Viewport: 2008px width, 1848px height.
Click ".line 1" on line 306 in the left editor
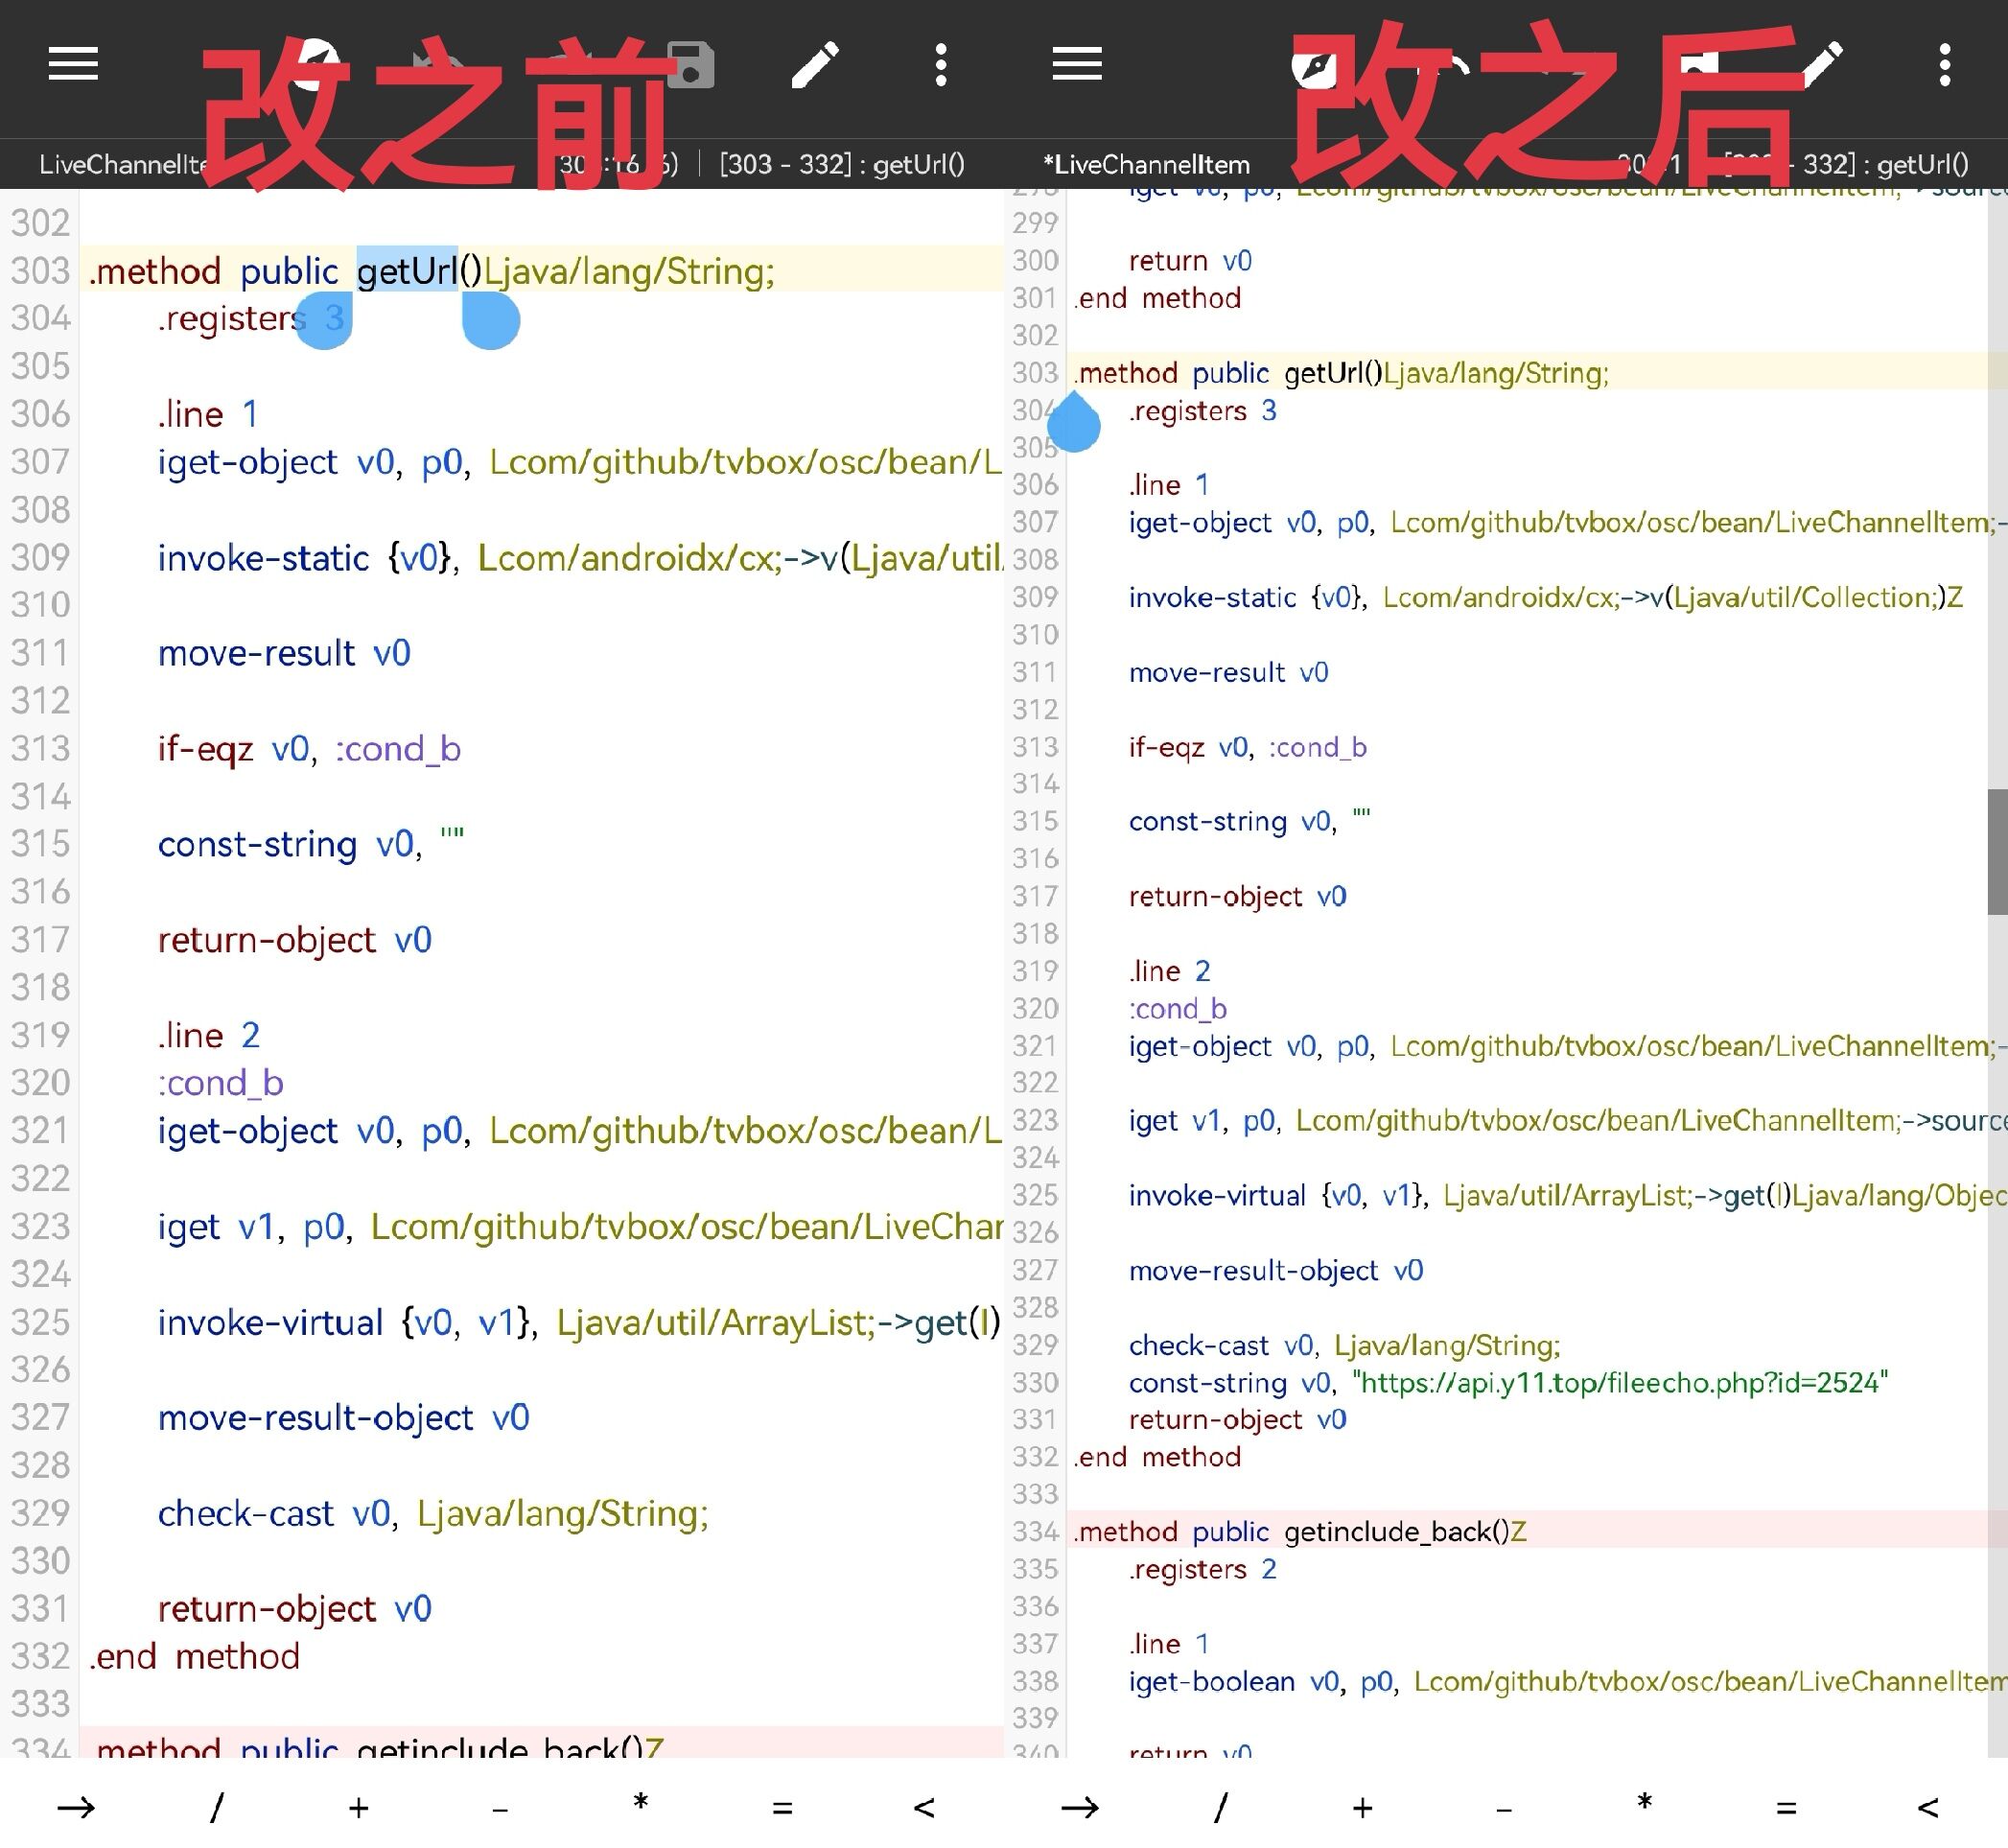point(208,414)
